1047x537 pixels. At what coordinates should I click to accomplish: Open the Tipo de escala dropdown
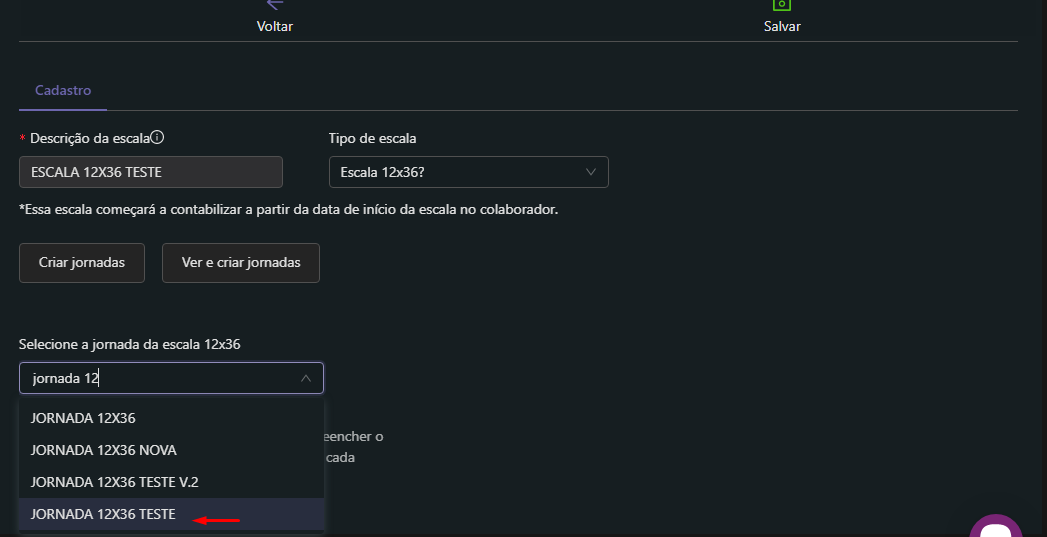(468, 172)
